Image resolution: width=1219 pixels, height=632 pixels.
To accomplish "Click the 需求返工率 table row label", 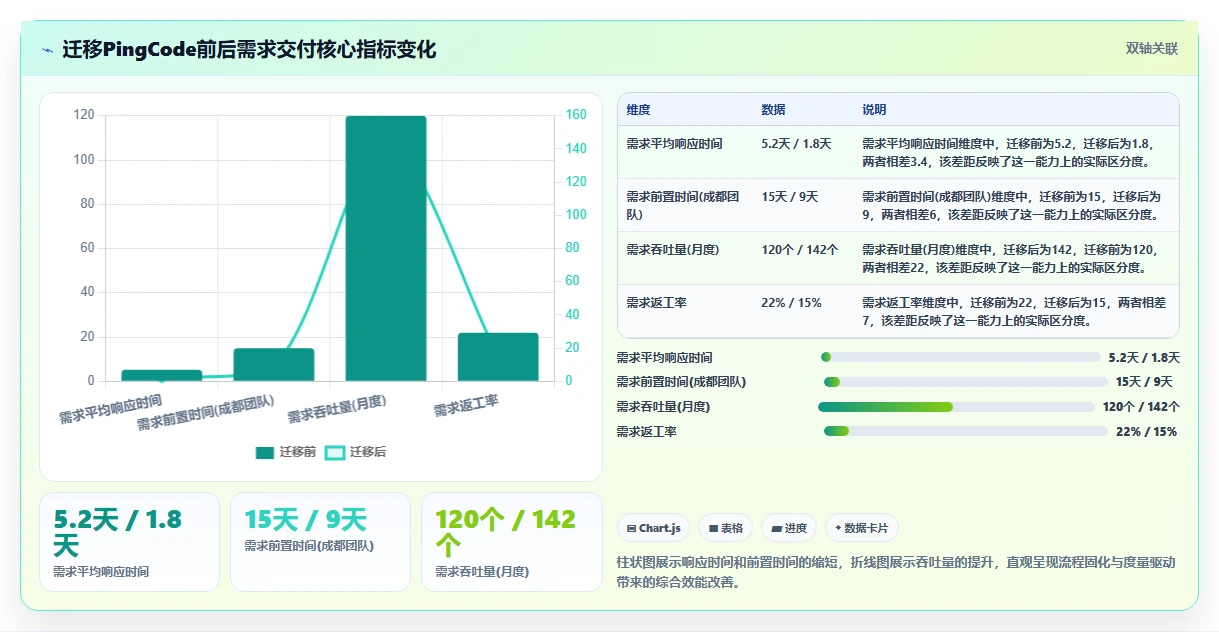I will (656, 303).
